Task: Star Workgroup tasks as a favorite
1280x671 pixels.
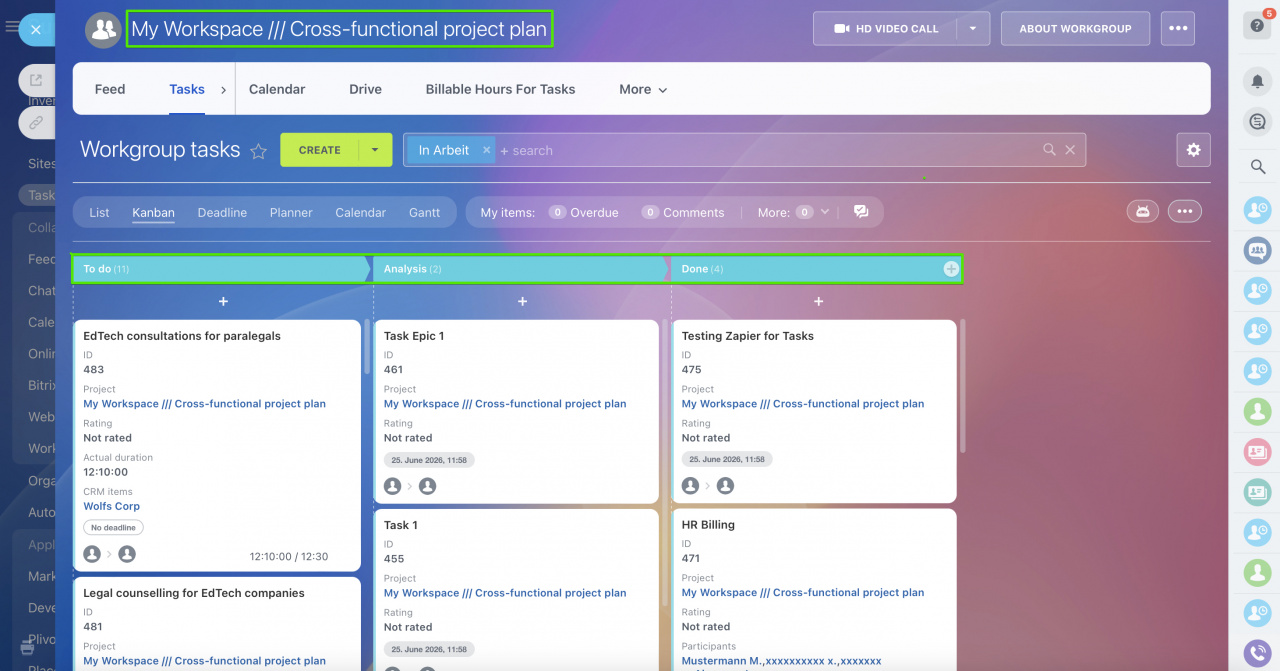Action: pos(259,150)
